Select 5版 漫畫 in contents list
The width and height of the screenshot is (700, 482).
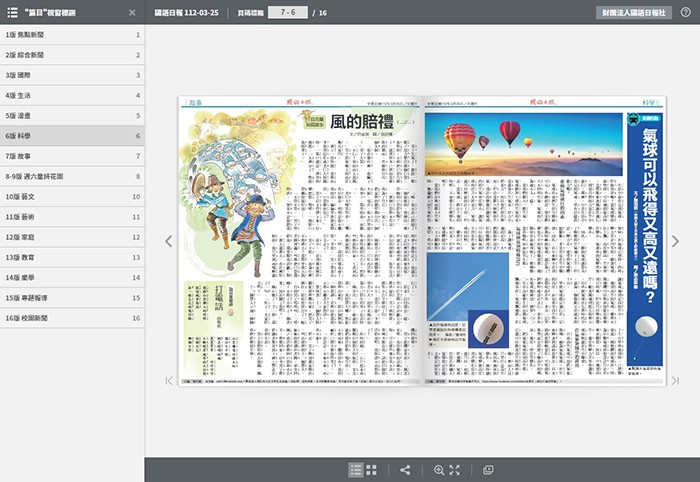(x=72, y=115)
